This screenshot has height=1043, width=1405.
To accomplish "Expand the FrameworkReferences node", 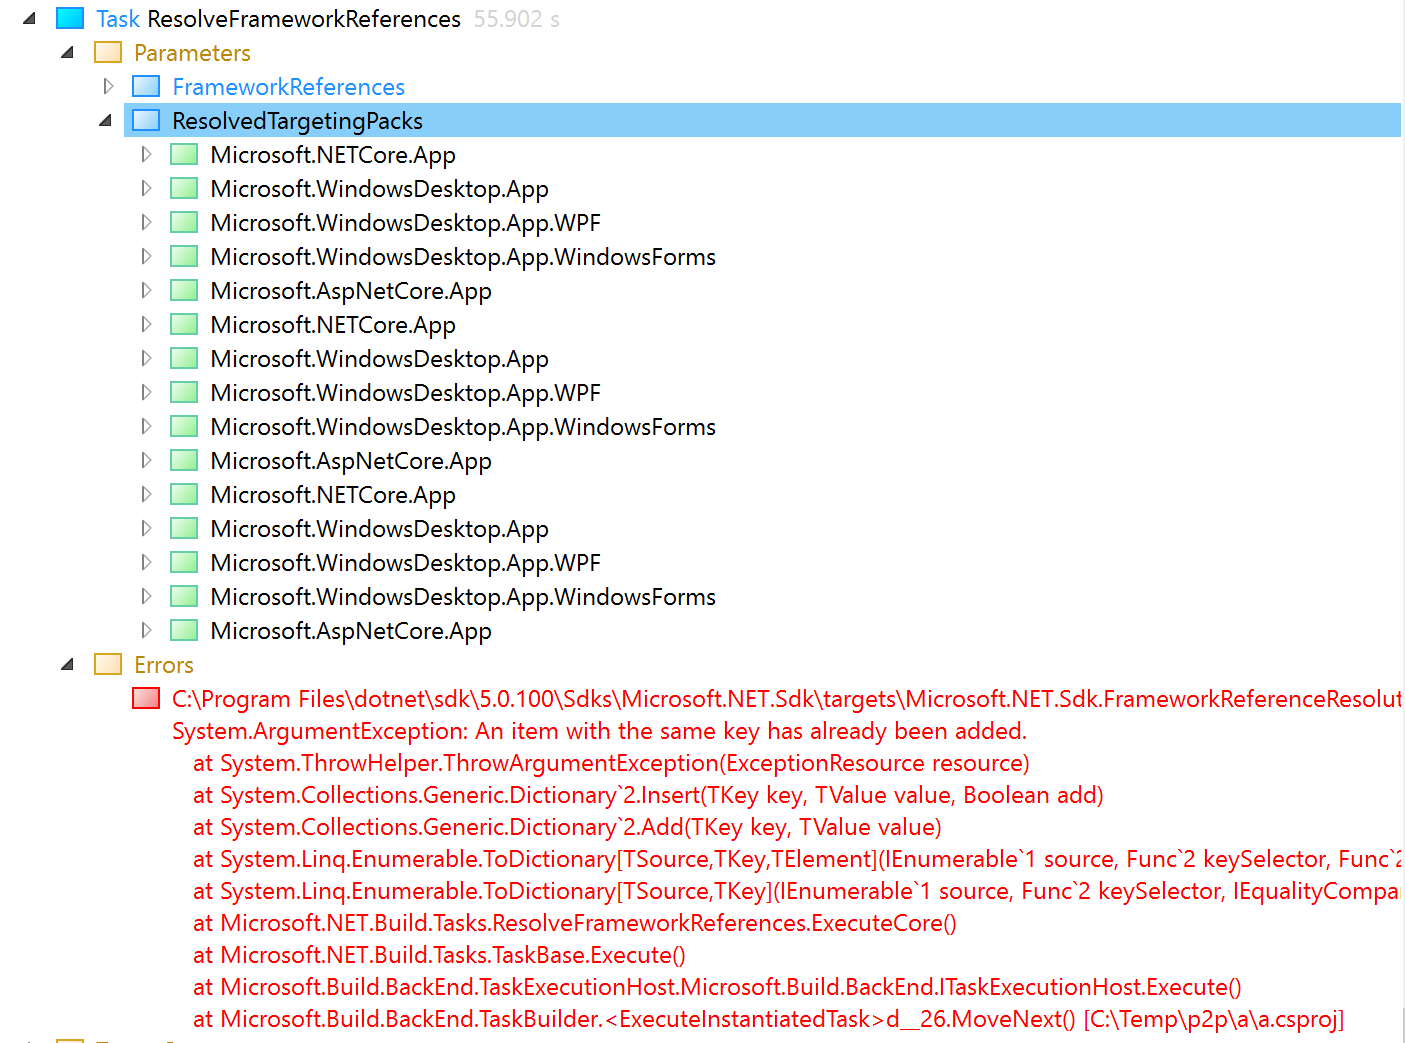I will point(108,86).
